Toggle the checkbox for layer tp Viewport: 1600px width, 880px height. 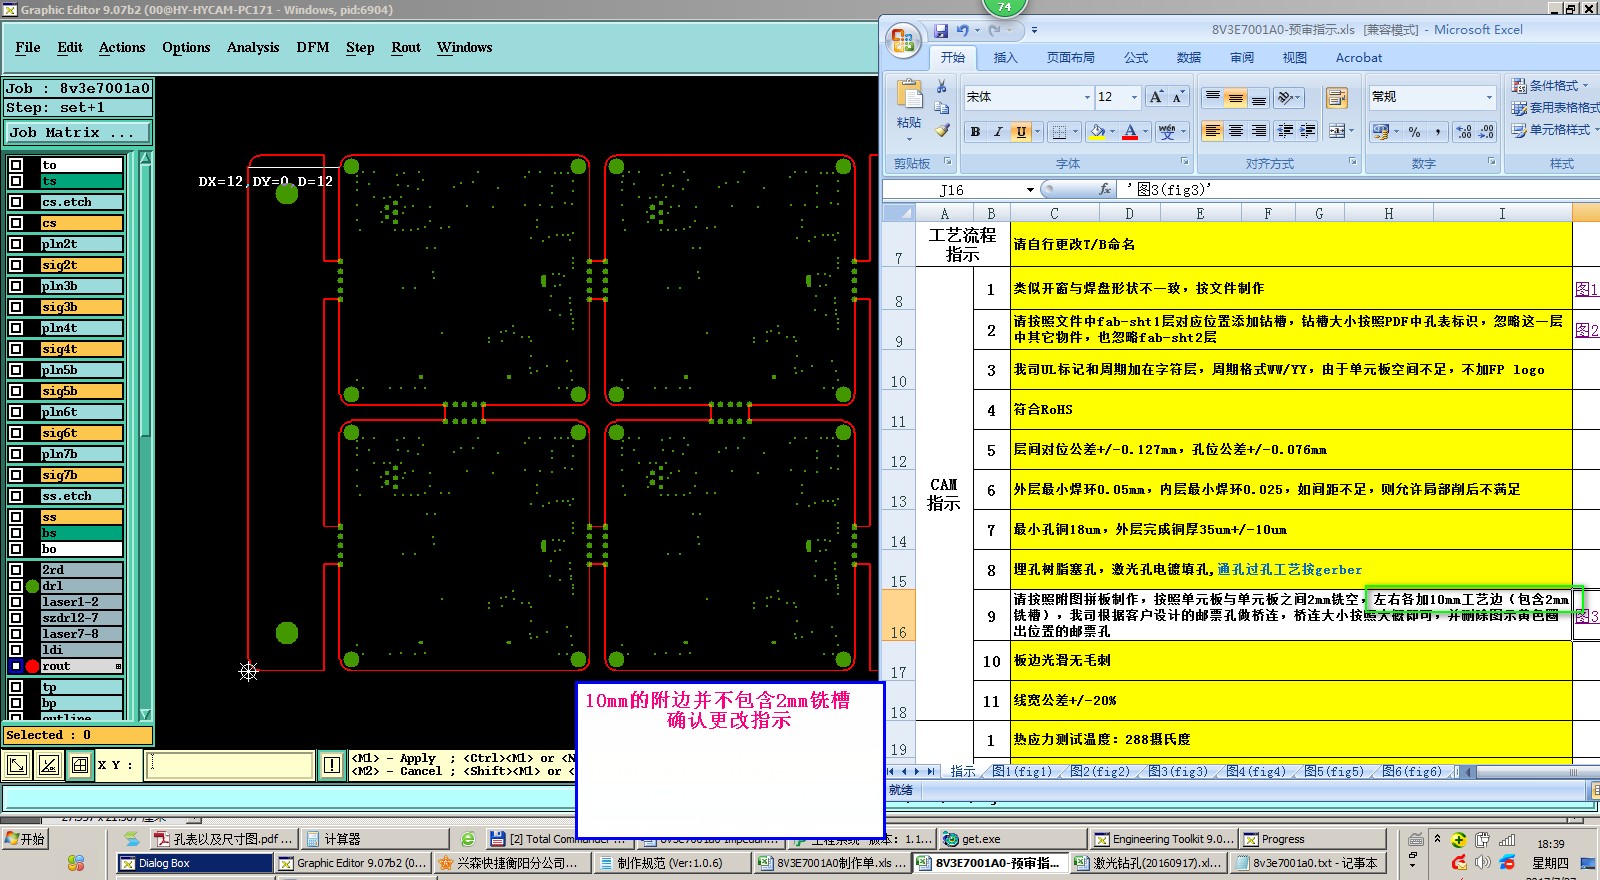16,687
